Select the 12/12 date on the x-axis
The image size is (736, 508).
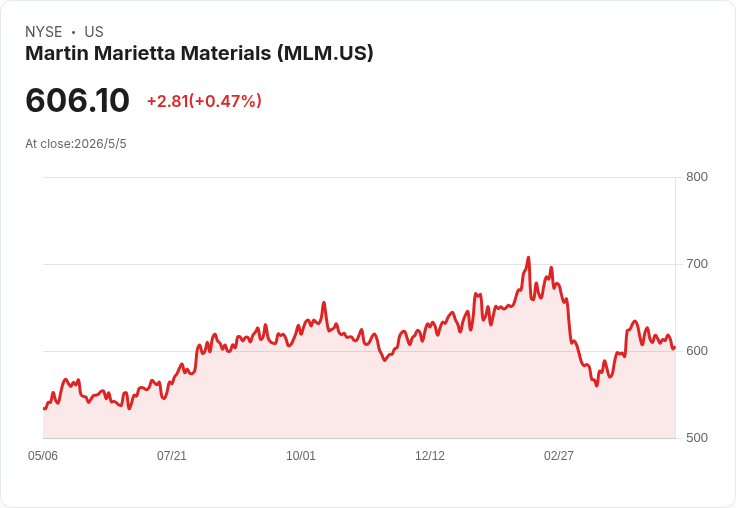point(430,456)
